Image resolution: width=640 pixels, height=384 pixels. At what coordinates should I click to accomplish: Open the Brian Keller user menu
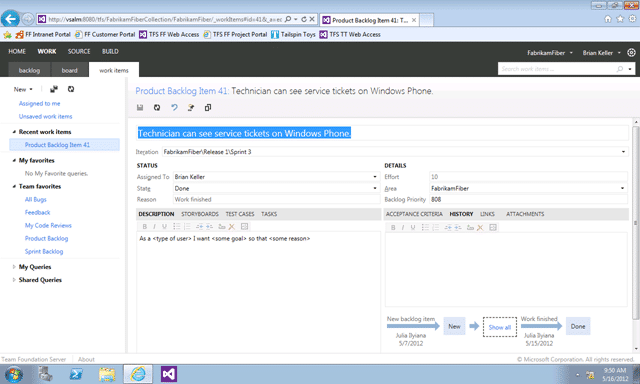pos(601,53)
